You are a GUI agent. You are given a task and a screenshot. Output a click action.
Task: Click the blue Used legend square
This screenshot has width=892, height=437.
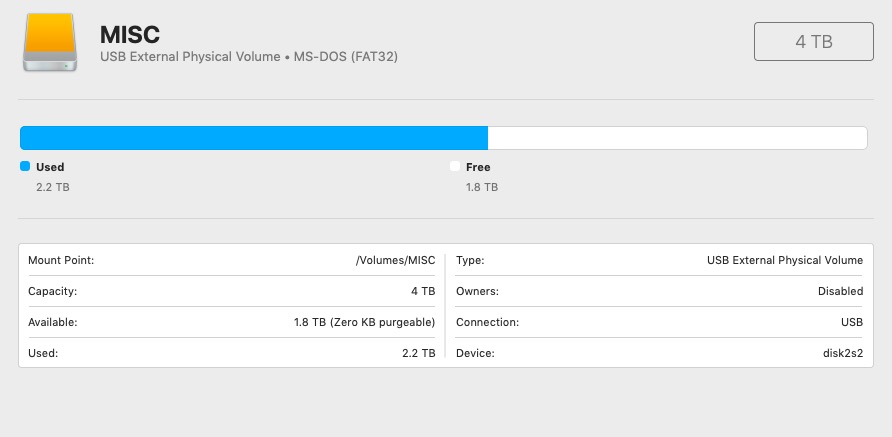click(25, 167)
